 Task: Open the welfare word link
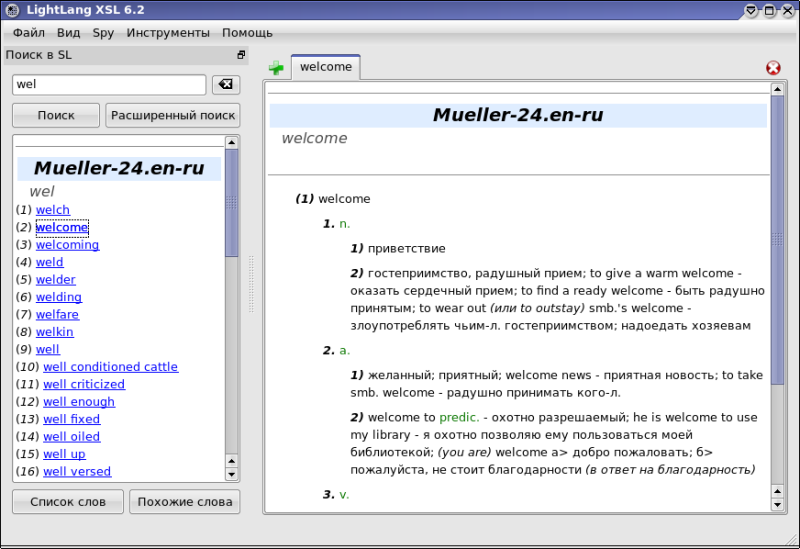pyautogui.click(x=57, y=314)
